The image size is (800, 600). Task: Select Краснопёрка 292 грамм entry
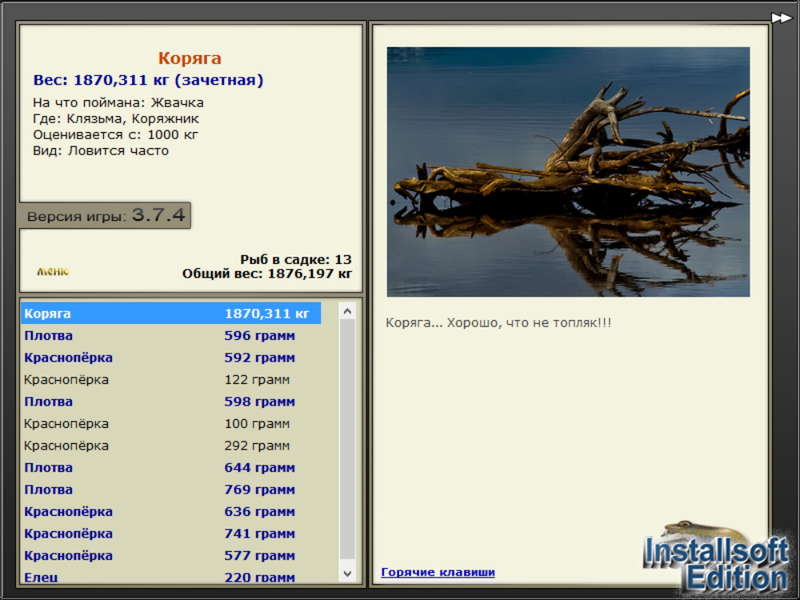click(x=171, y=445)
